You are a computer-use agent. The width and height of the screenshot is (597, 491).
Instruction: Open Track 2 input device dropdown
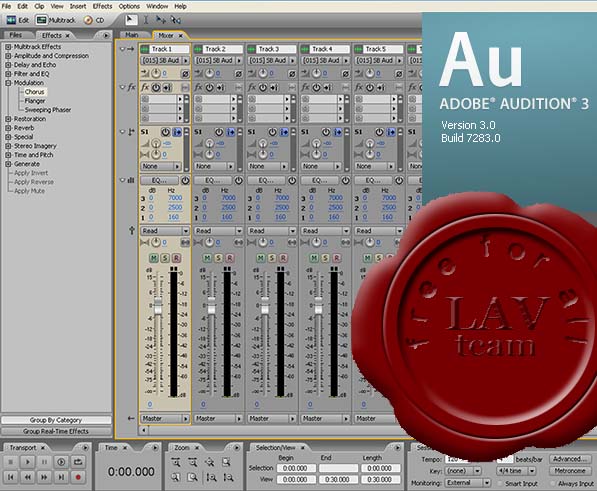point(218,61)
